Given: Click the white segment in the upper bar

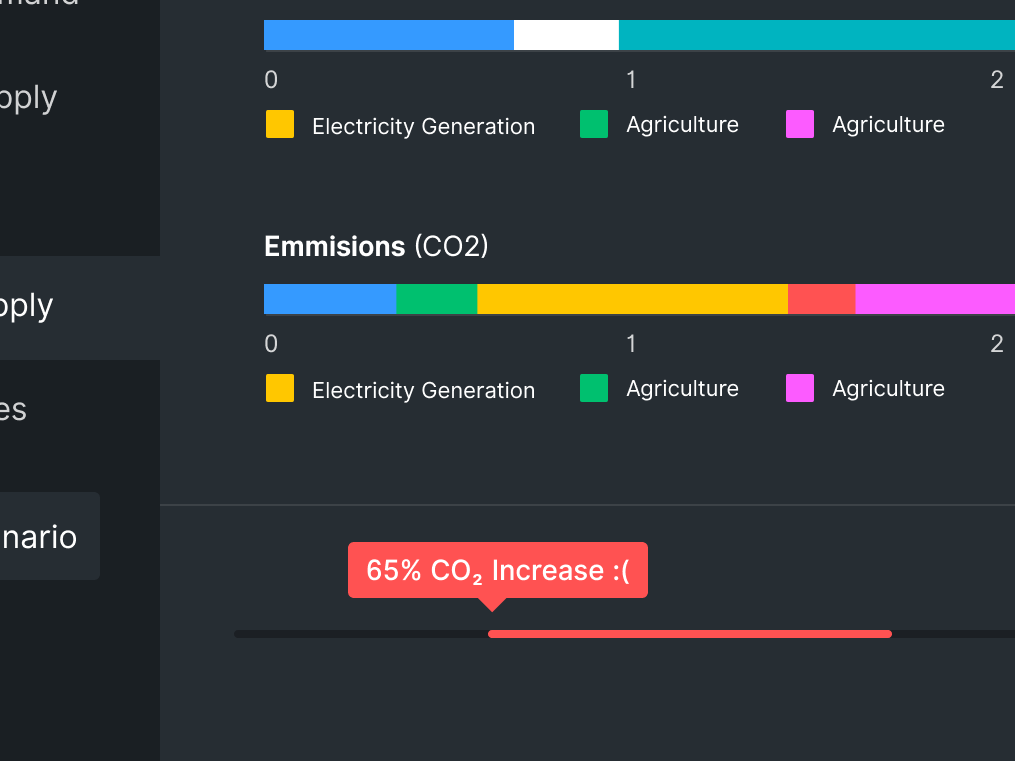Looking at the screenshot, I should (566, 34).
